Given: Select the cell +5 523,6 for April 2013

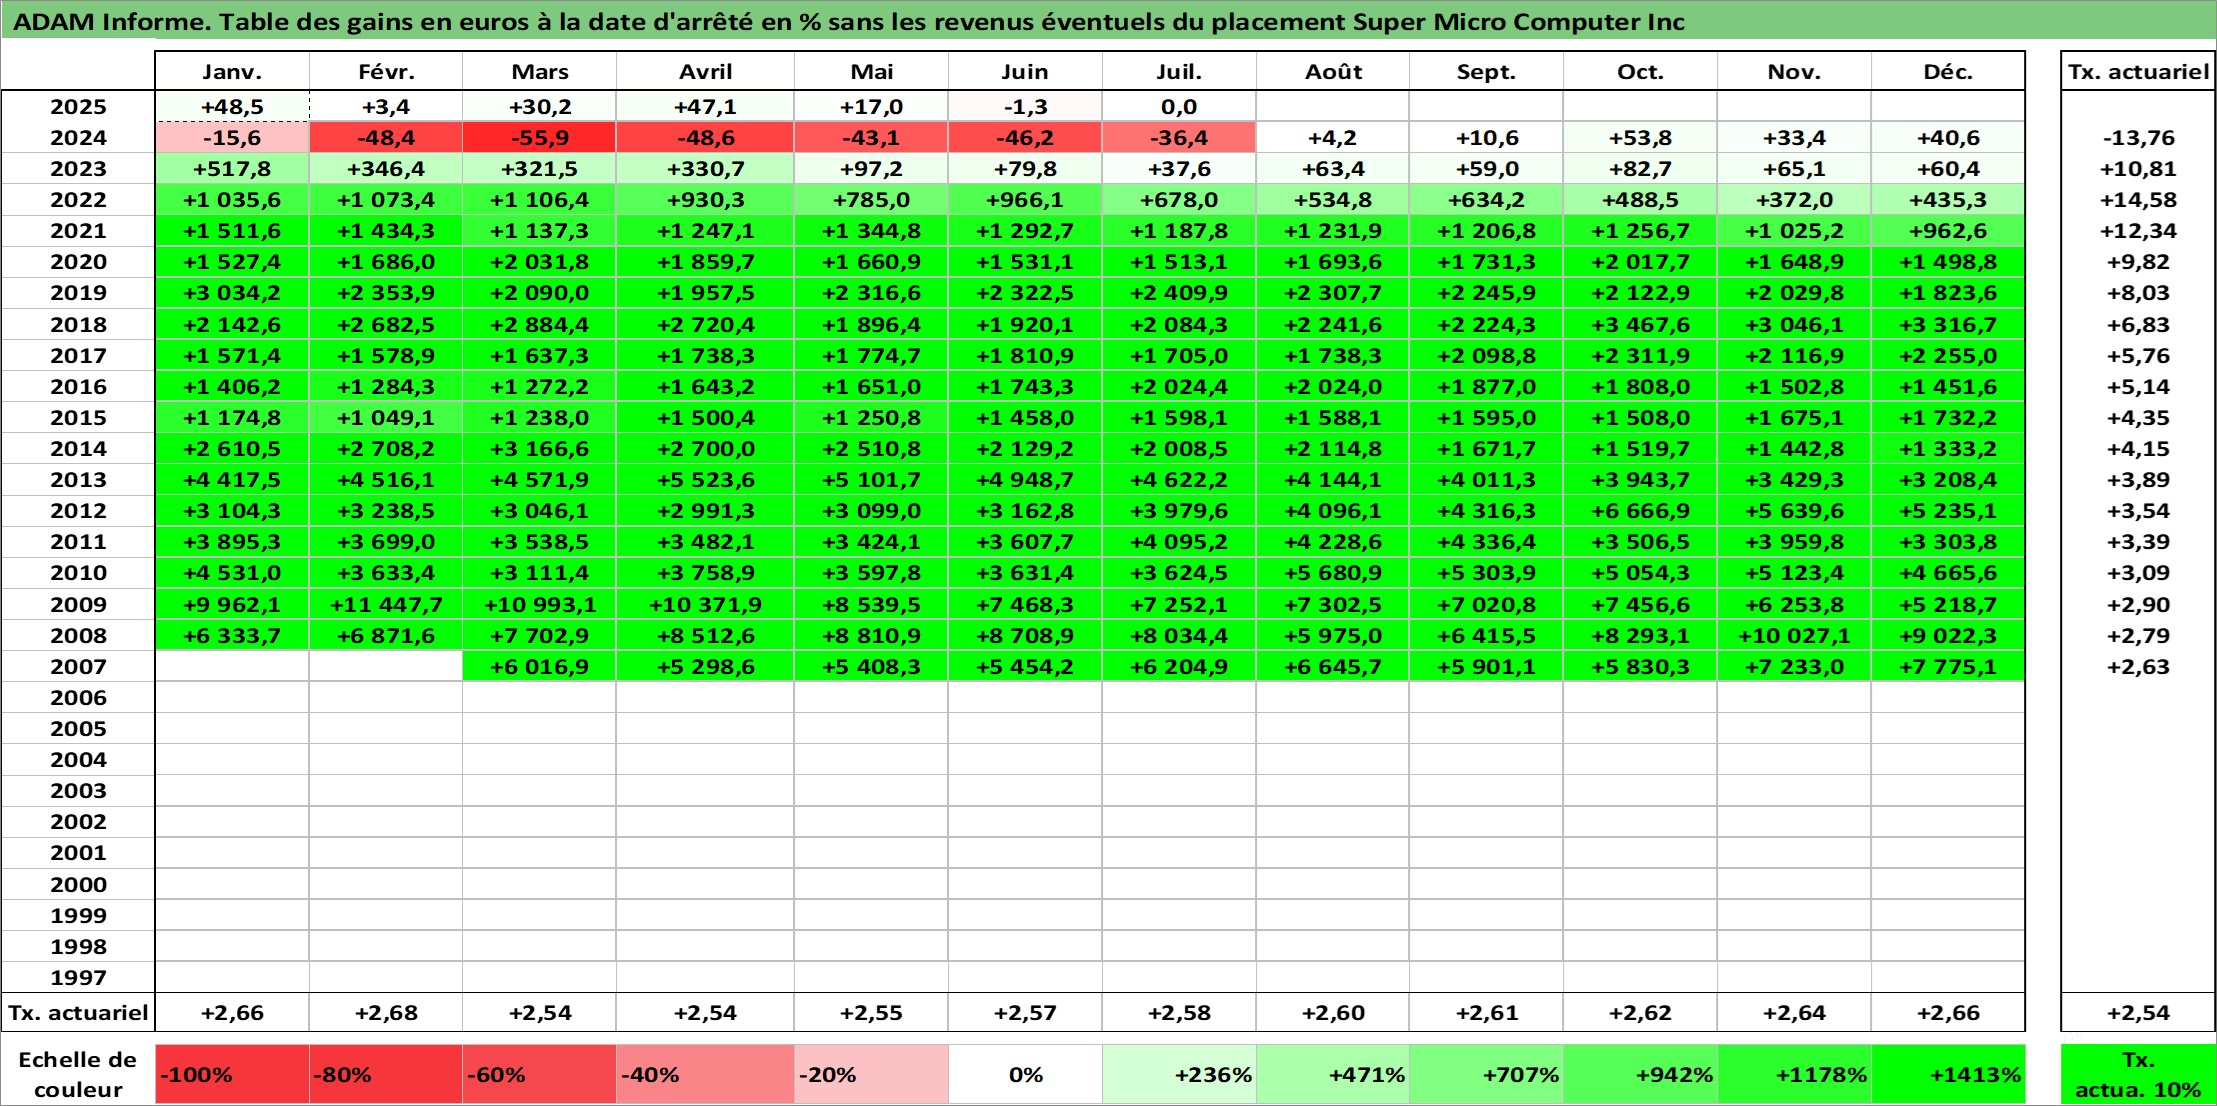Looking at the screenshot, I should [x=705, y=480].
